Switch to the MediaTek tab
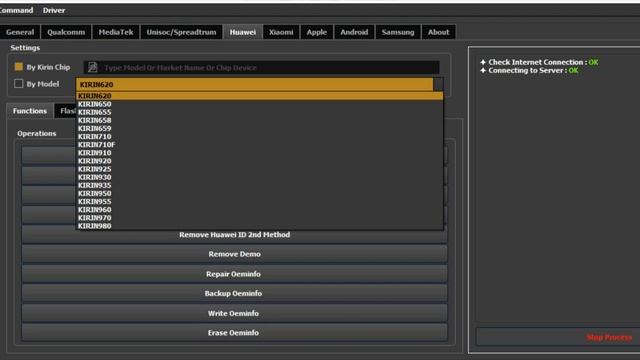Viewport: 640px width, 360px height. pos(116,32)
